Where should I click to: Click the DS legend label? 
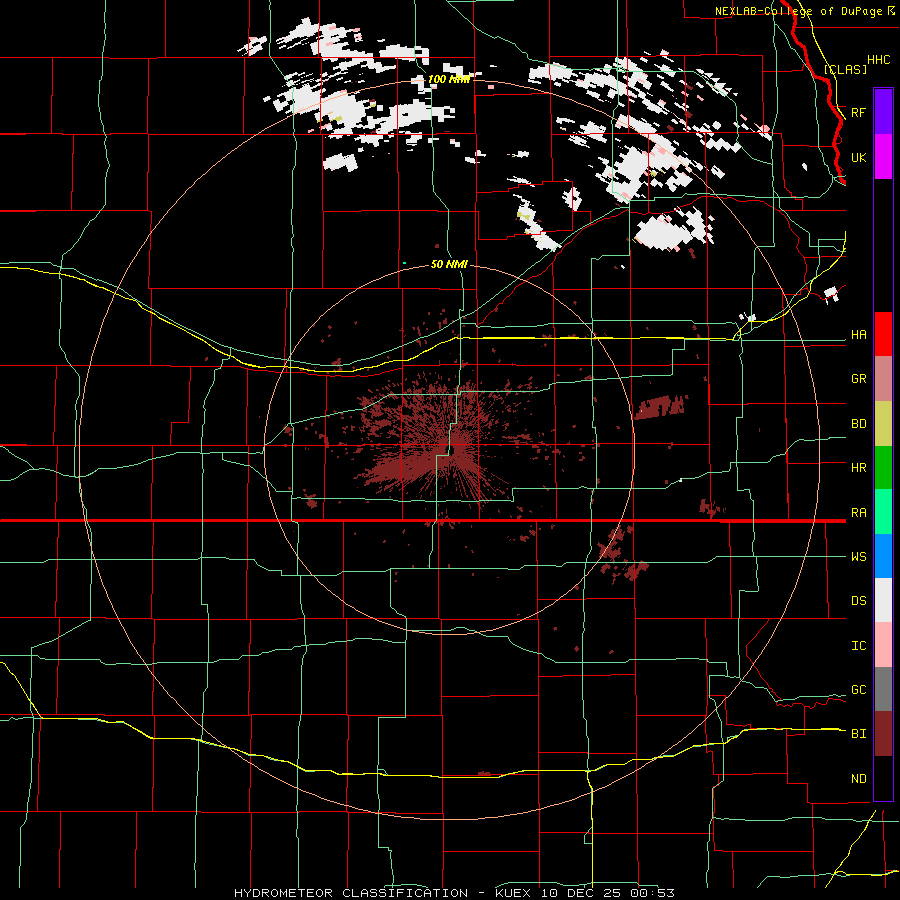(x=858, y=601)
